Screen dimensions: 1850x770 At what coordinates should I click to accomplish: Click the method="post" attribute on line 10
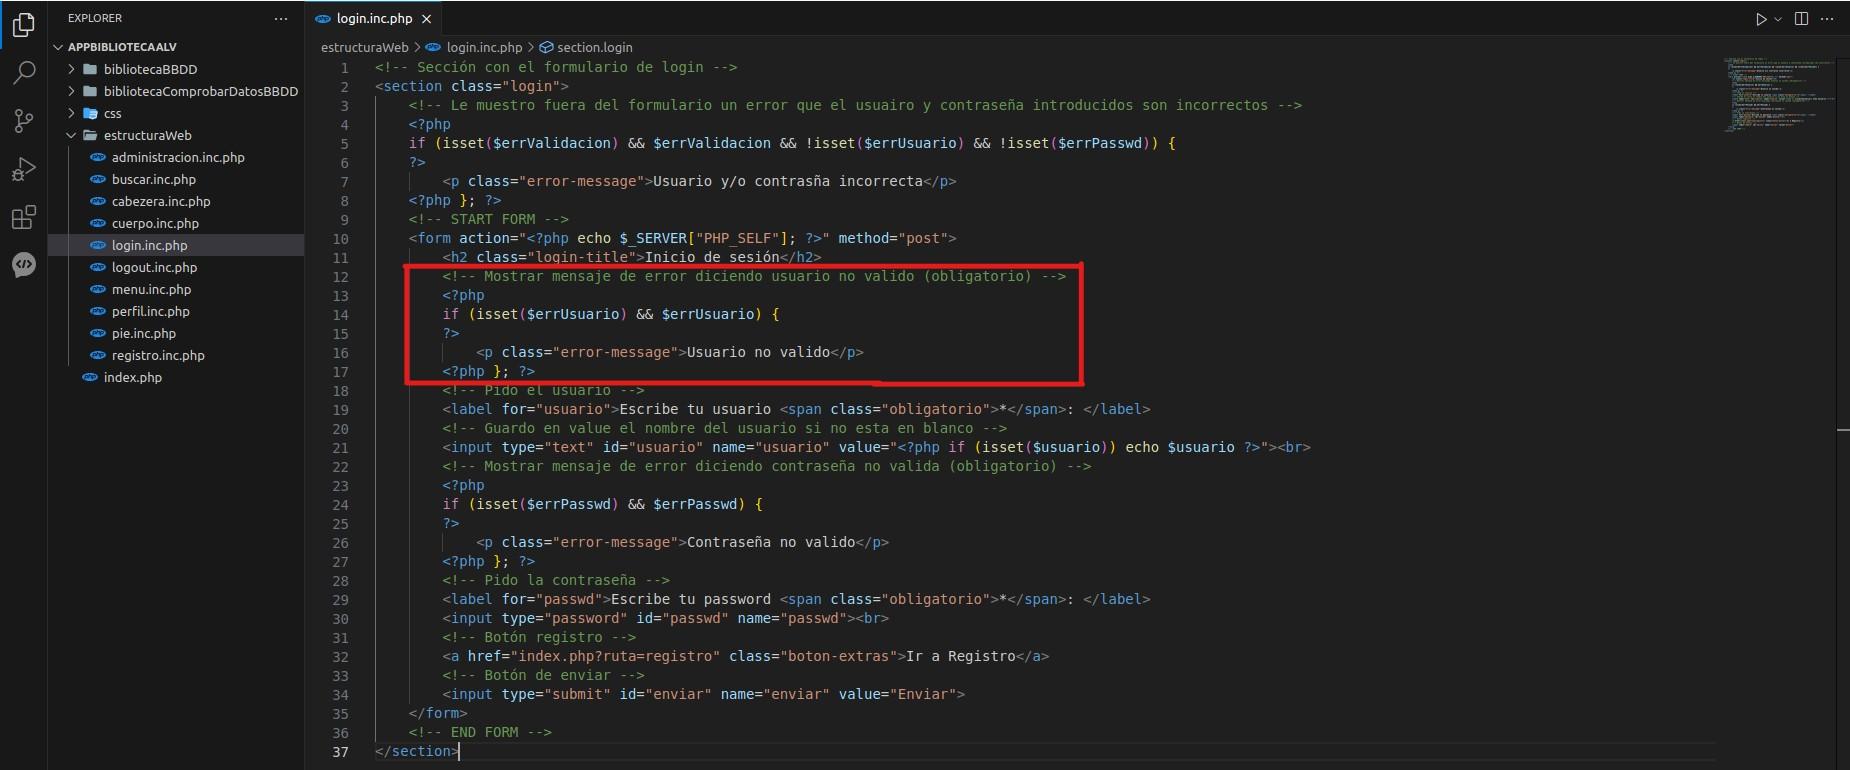893,238
